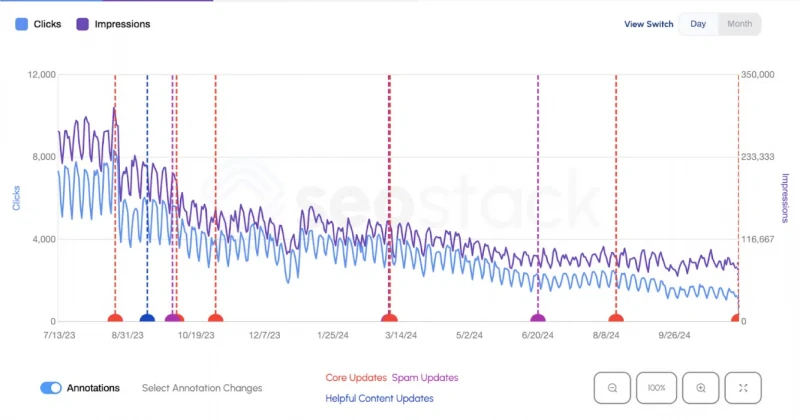Click the red core update marker near 8/31/23

[x=115, y=318]
